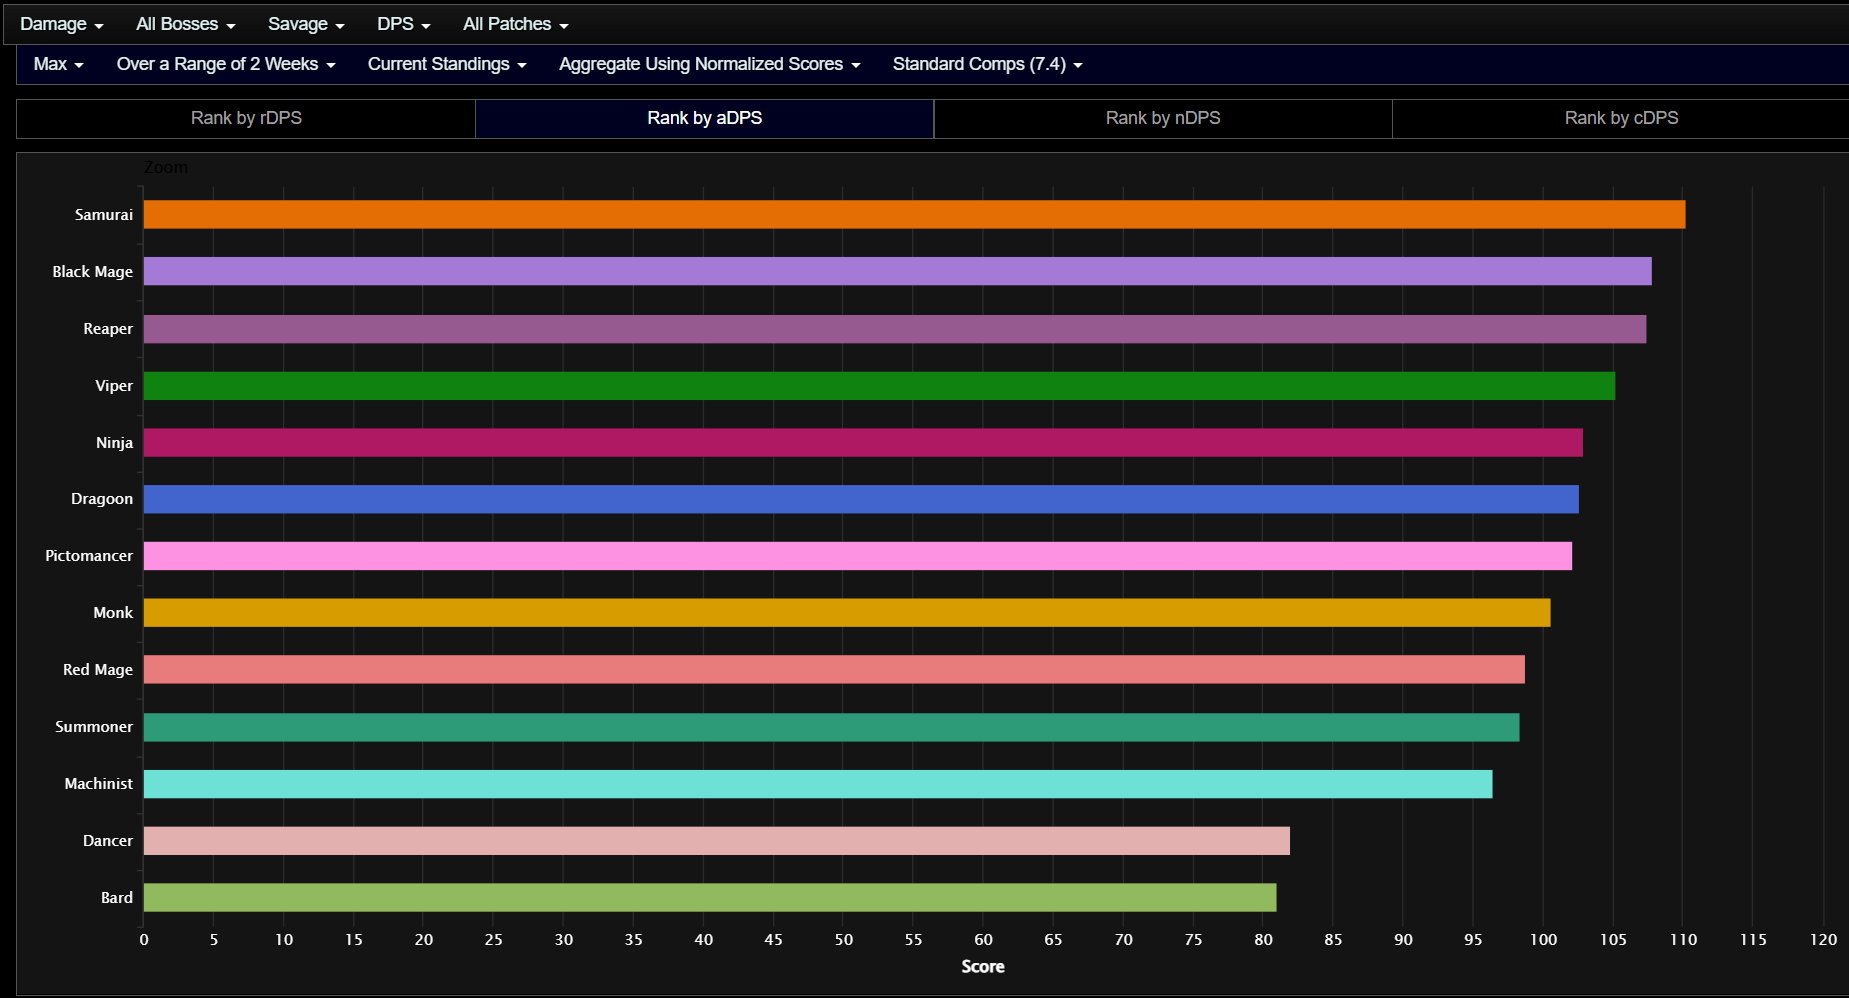Select the light green Bard bar

tap(710, 898)
